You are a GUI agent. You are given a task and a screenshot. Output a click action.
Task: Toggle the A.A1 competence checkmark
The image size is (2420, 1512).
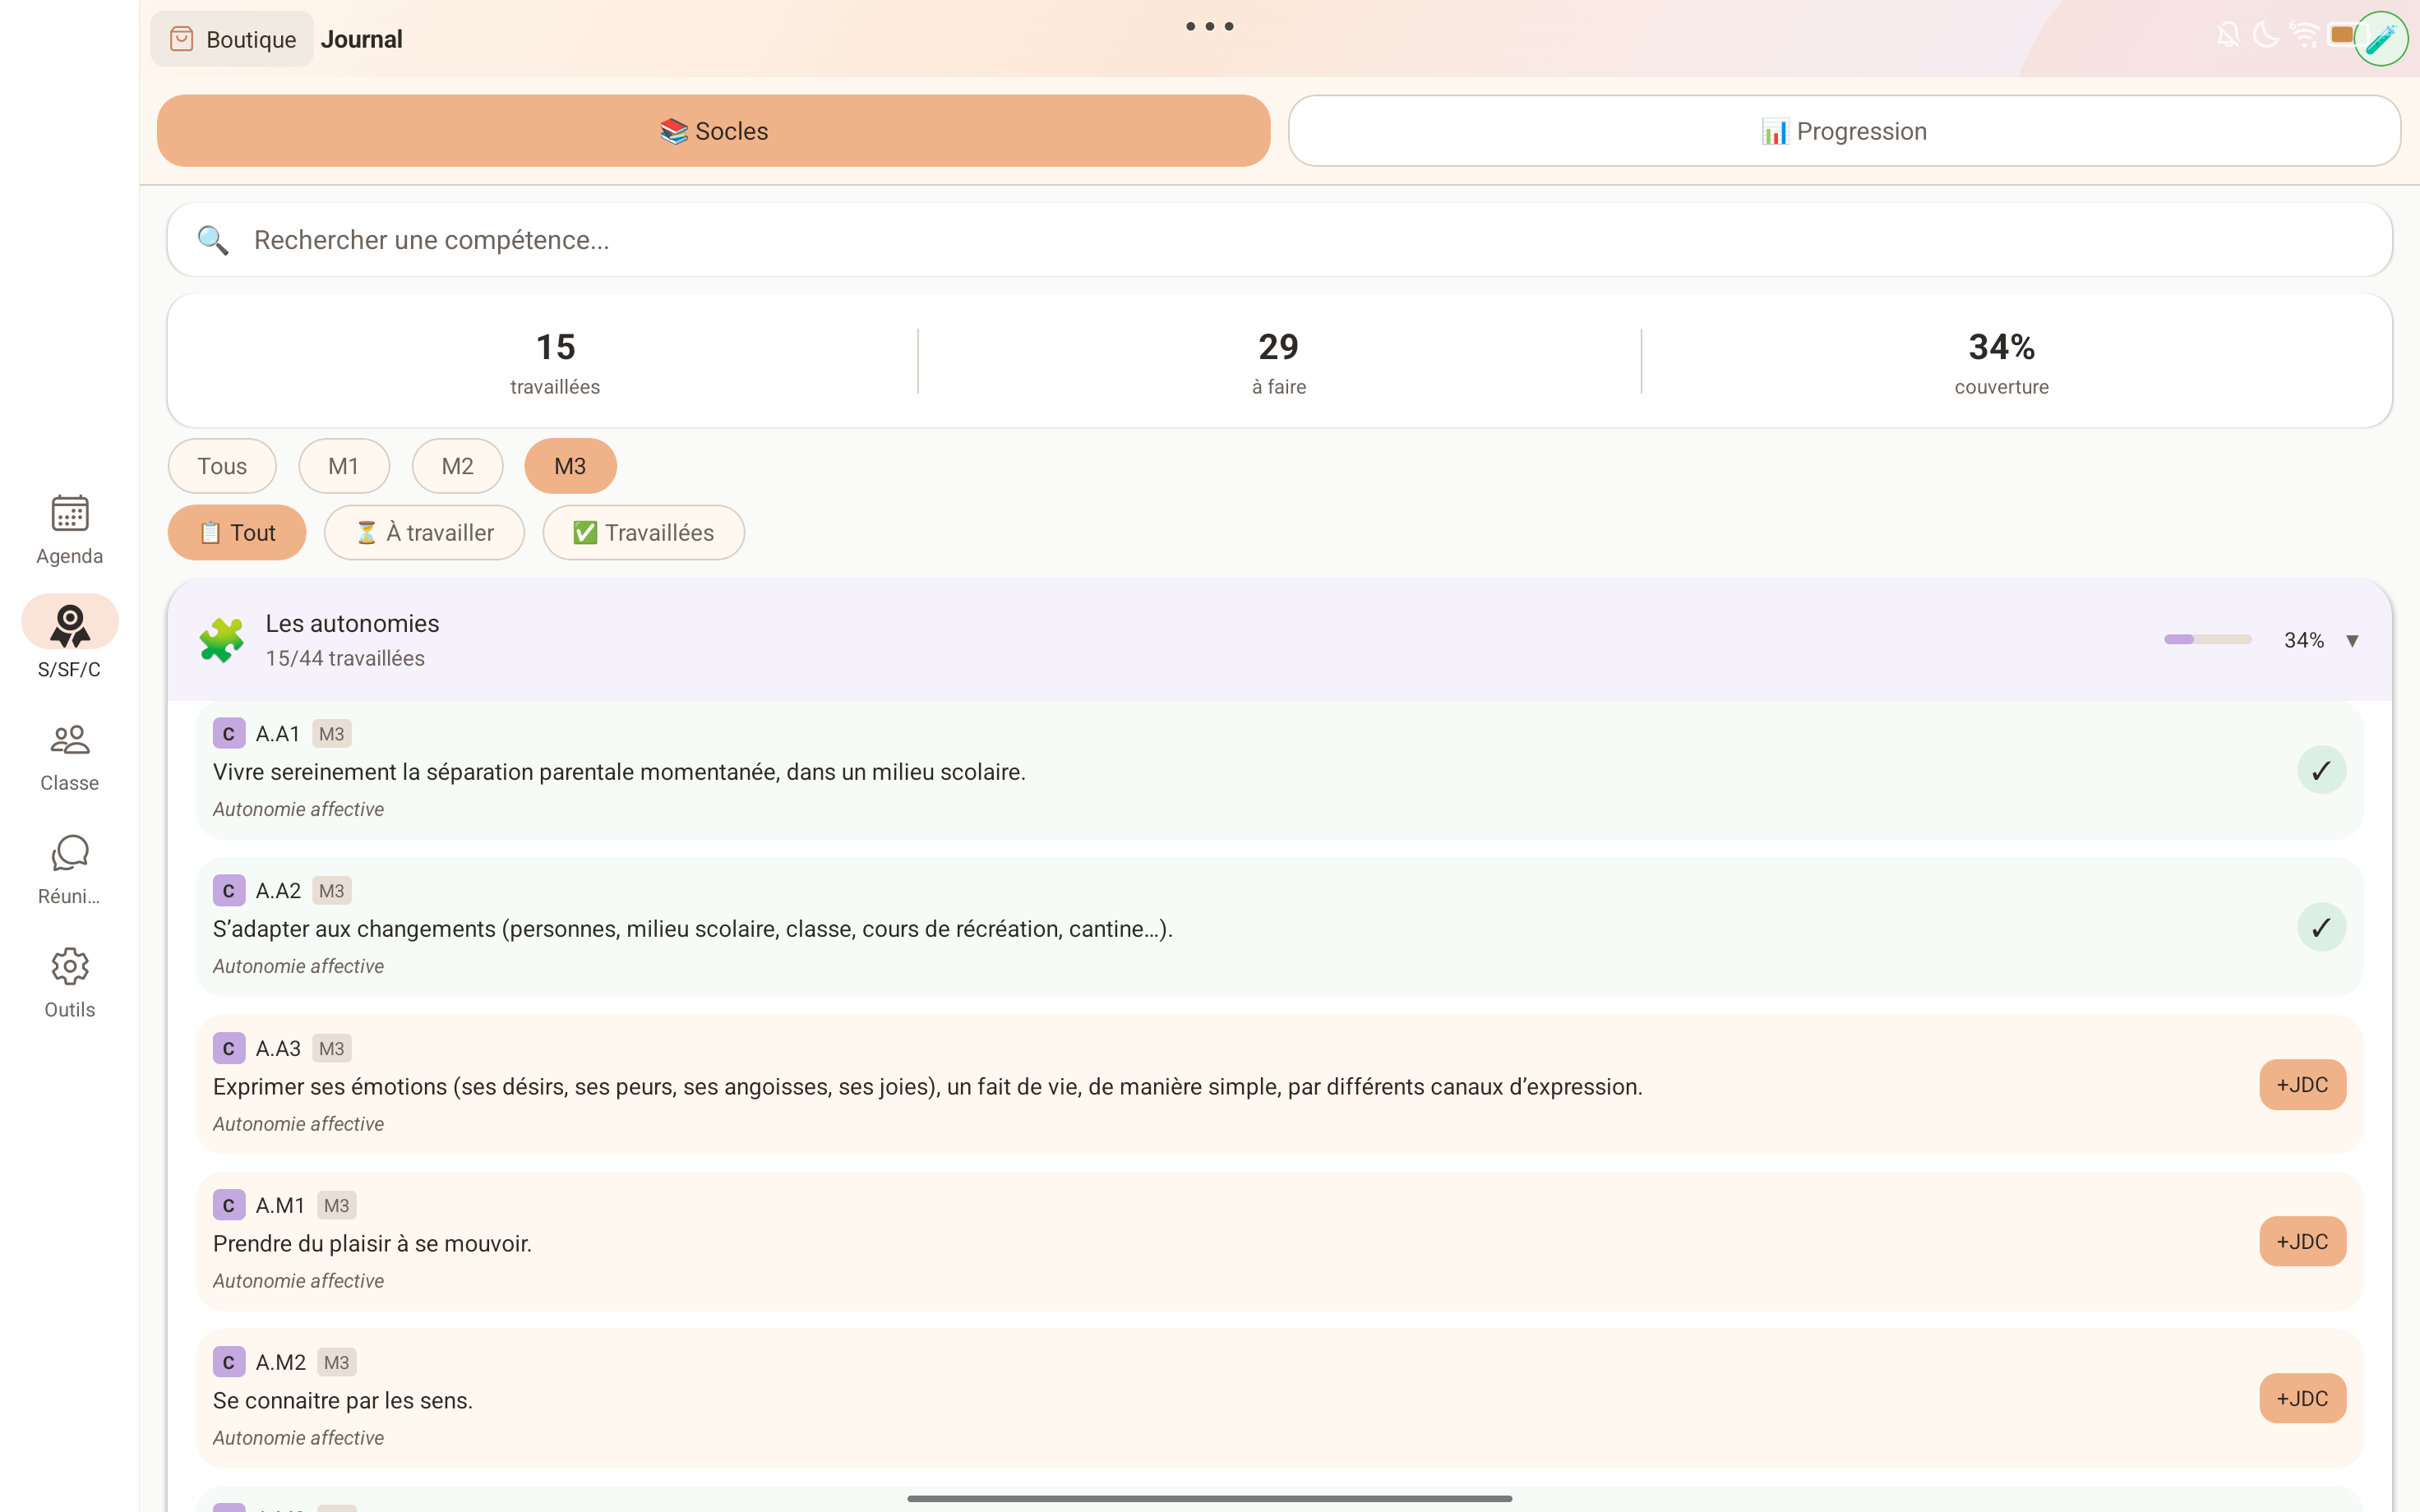pyautogui.click(x=2322, y=769)
